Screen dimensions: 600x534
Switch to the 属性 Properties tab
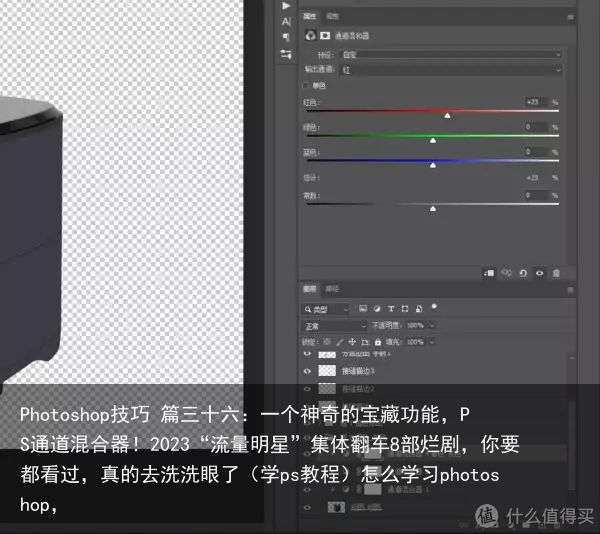pos(309,16)
